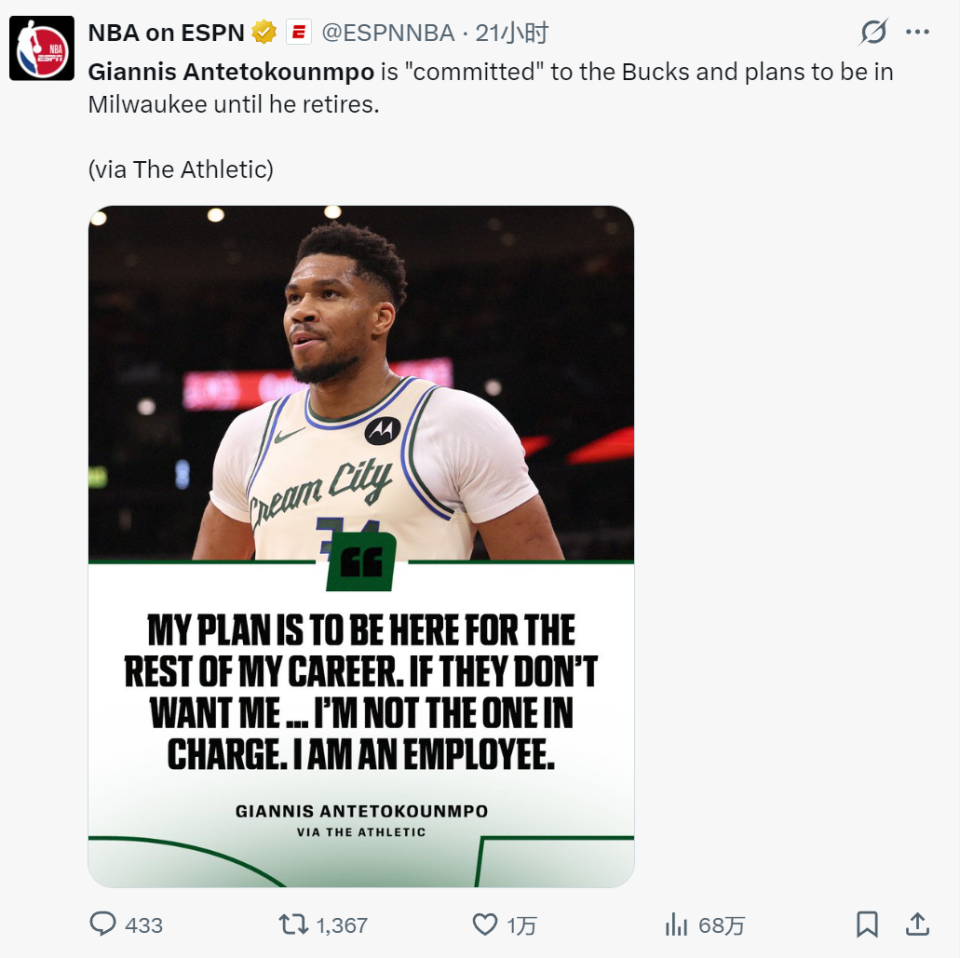This screenshot has height=958, width=960.
Task: Click the 433 replies count
Action: tap(144, 925)
